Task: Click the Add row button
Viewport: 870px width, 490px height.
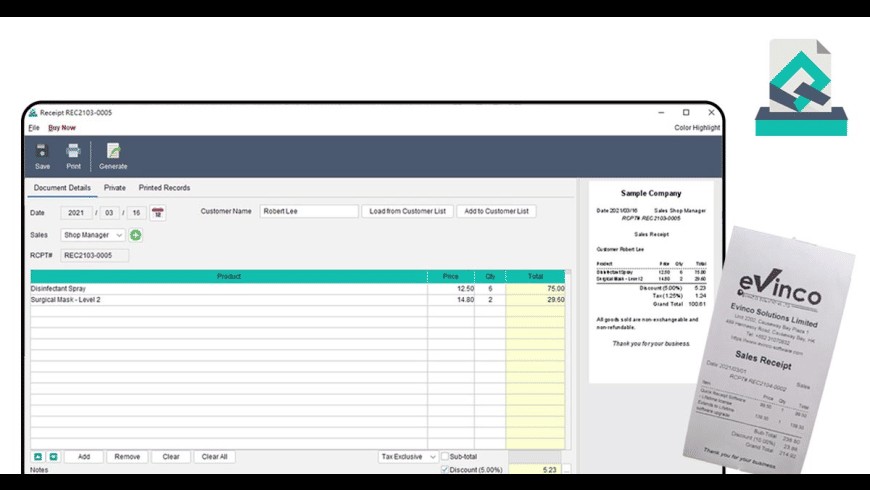Action: pyautogui.click(x=84, y=457)
